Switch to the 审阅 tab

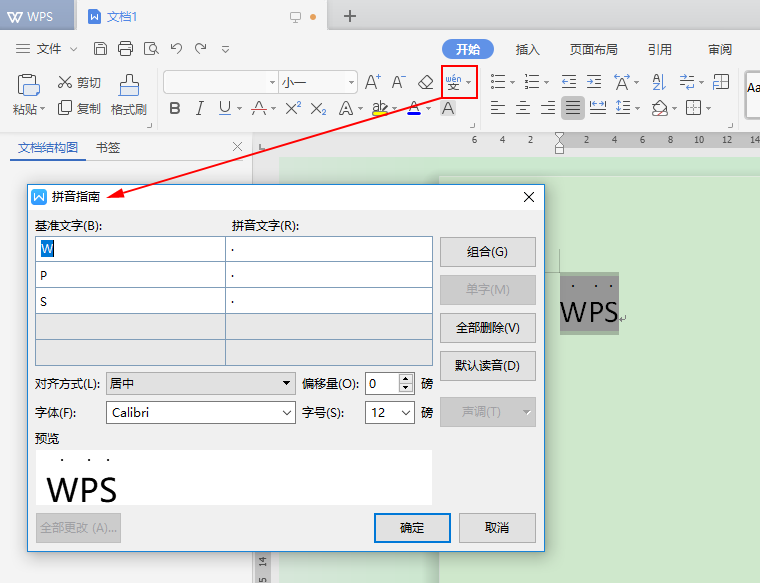point(720,49)
